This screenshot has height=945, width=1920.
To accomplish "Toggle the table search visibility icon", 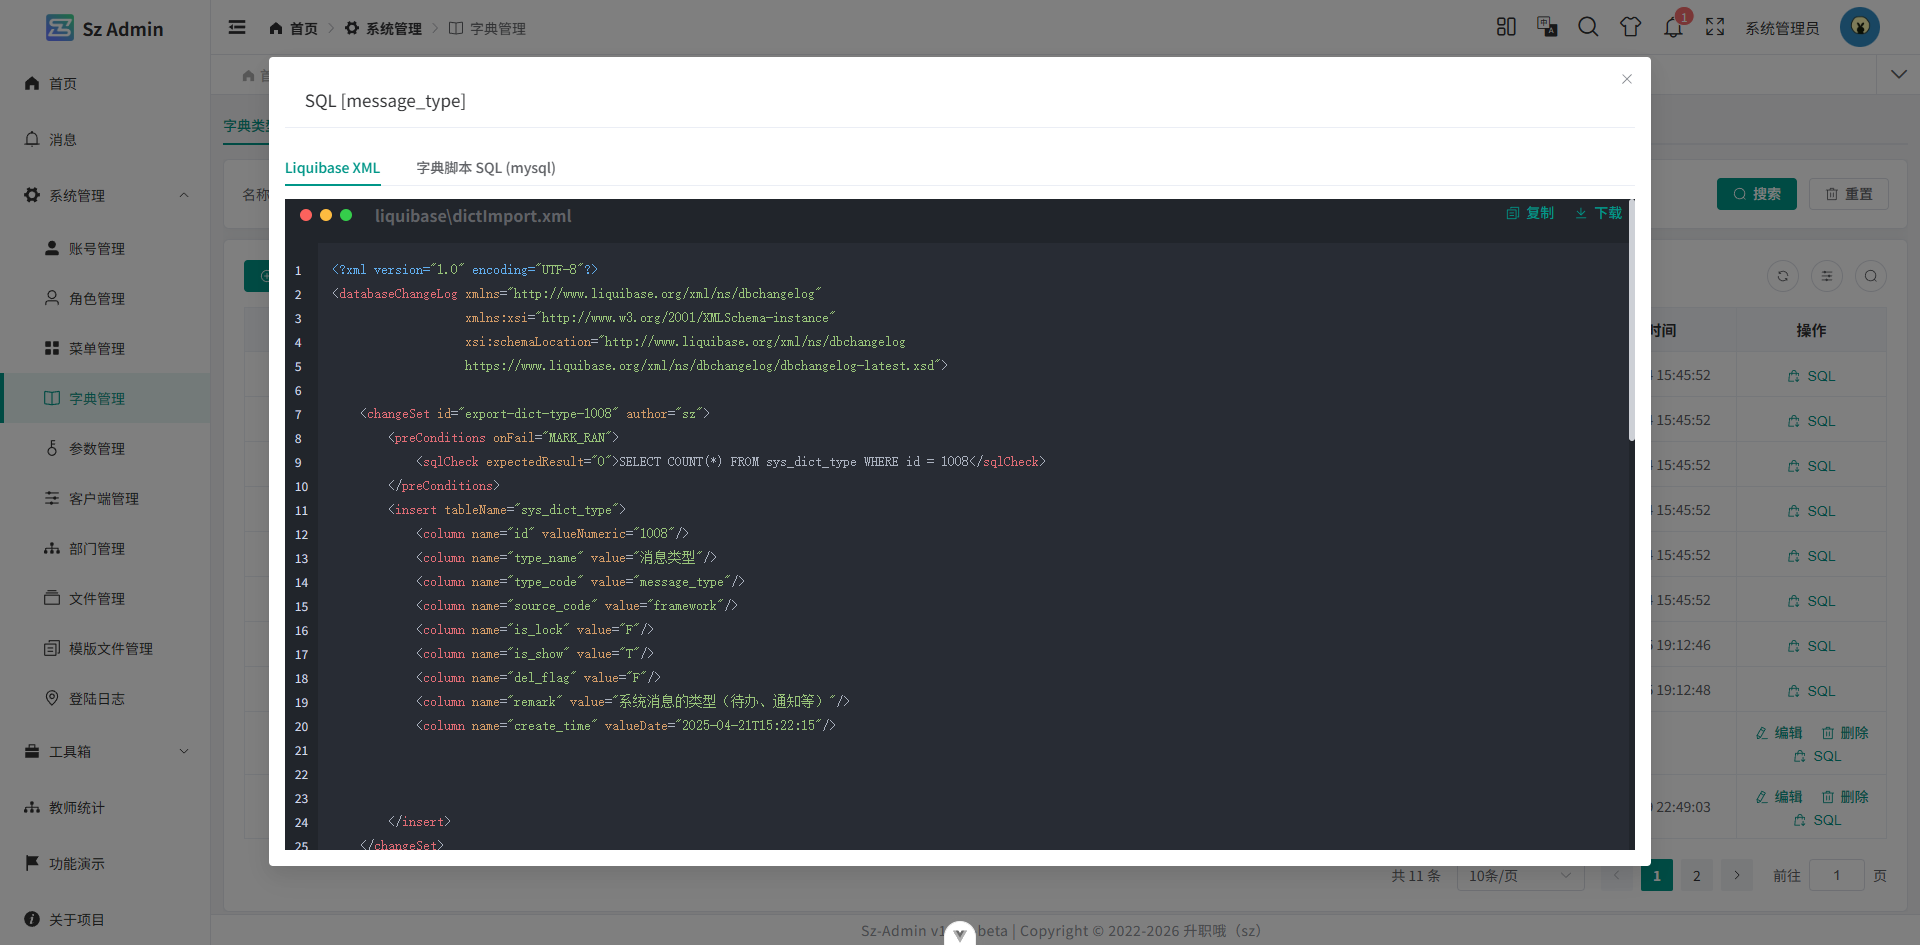I will click(1871, 276).
